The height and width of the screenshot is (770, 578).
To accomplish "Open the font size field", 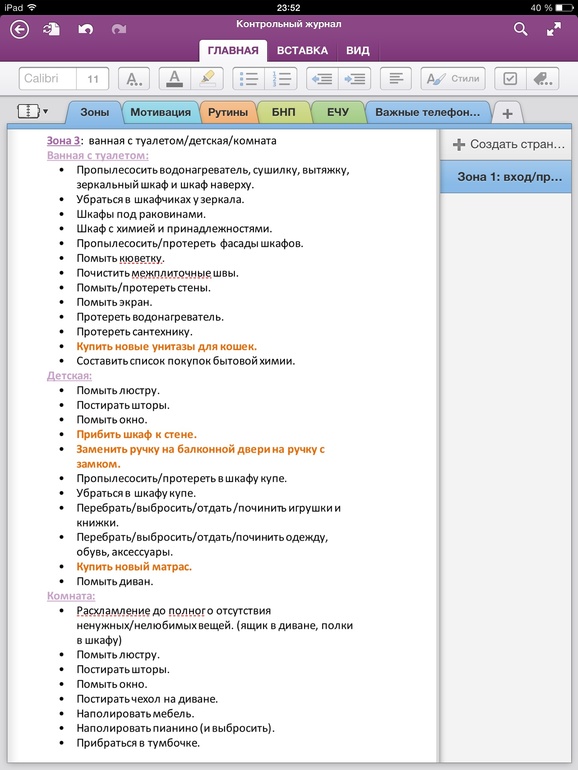I will pyautogui.click(x=93, y=79).
